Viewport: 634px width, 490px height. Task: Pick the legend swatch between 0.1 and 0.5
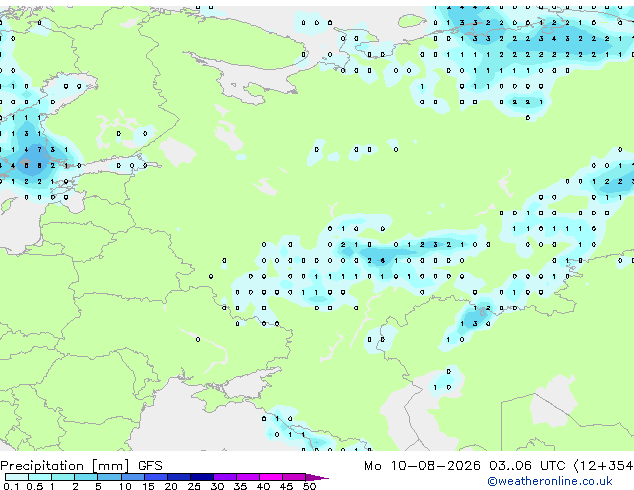[x=17, y=477]
